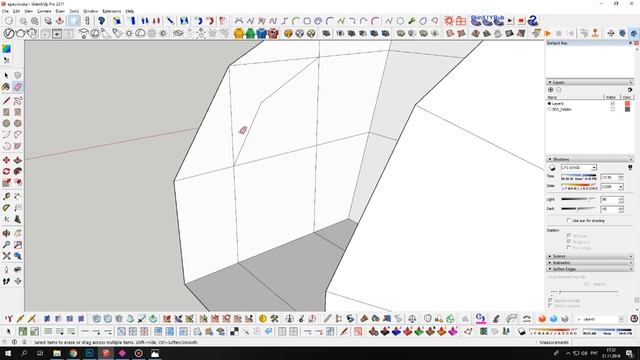The image size is (640, 360).
Task: Click the shadow Time slider
Action: click(x=578, y=176)
